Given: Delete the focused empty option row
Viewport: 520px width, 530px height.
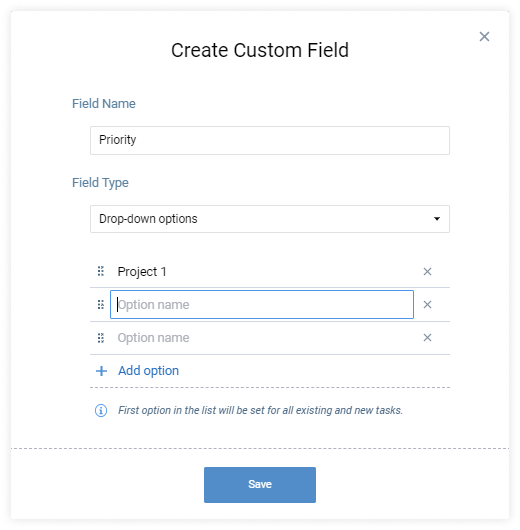Looking at the screenshot, I should [x=427, y=305].
